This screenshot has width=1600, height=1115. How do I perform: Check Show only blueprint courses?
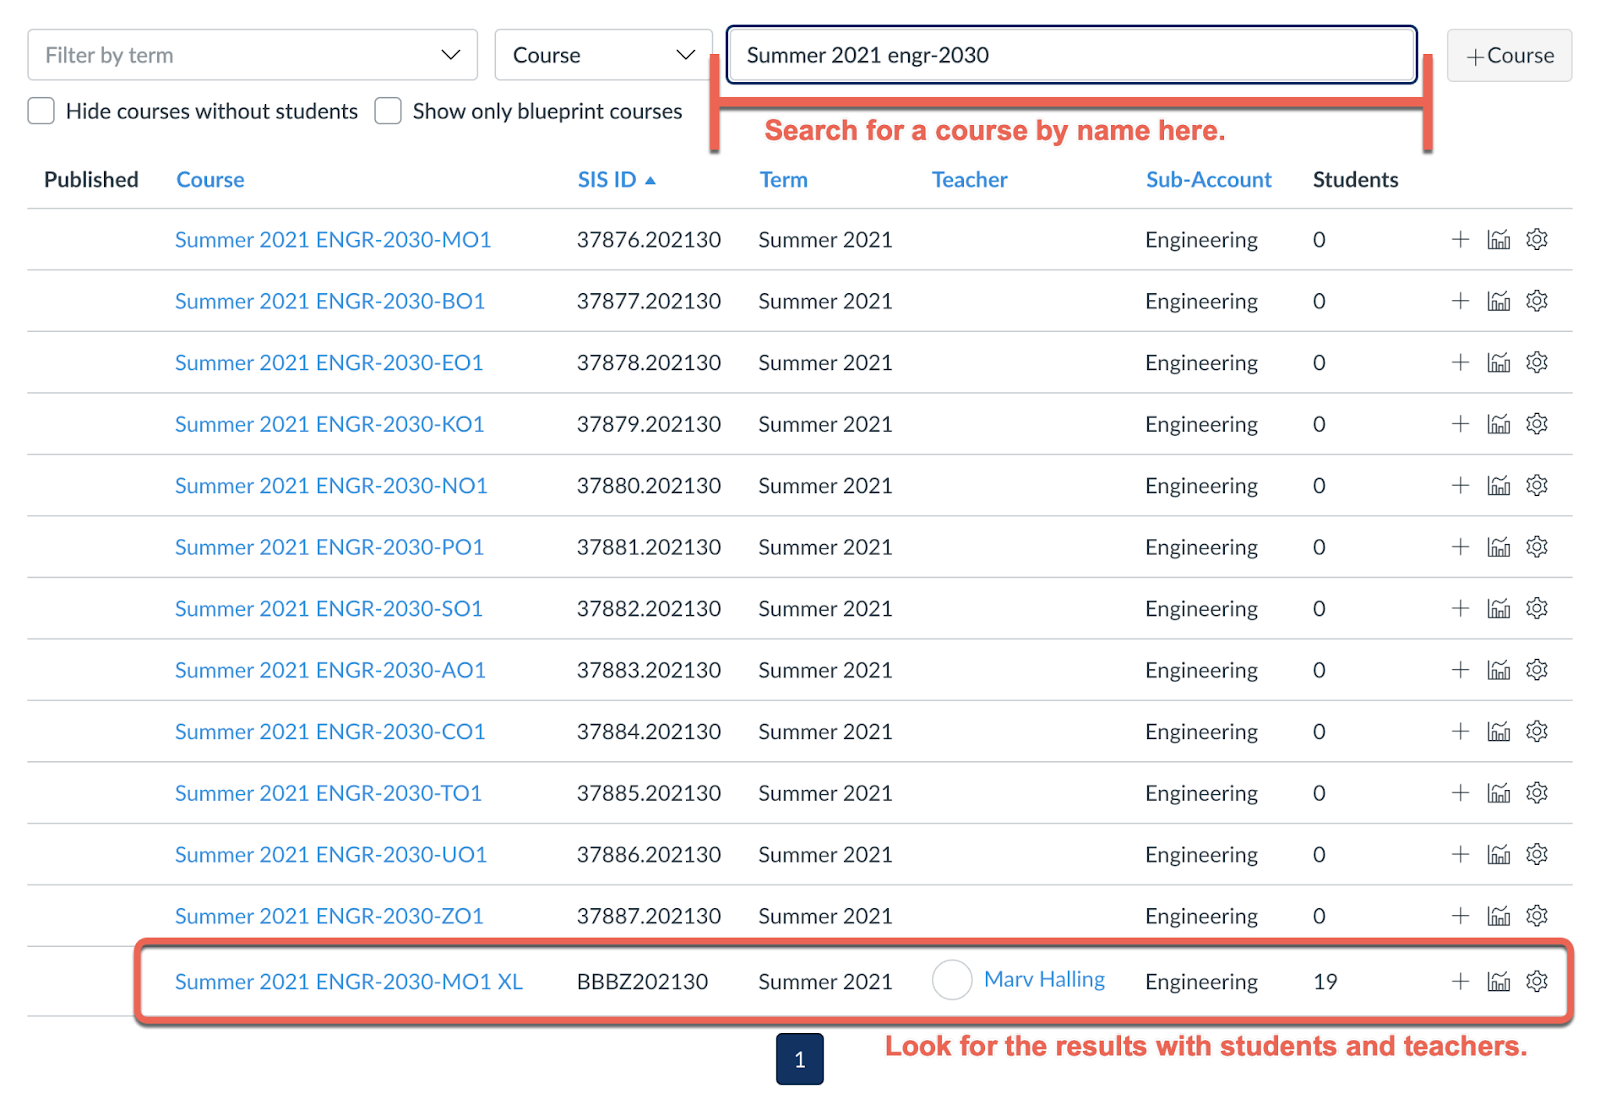coord(388,111)
